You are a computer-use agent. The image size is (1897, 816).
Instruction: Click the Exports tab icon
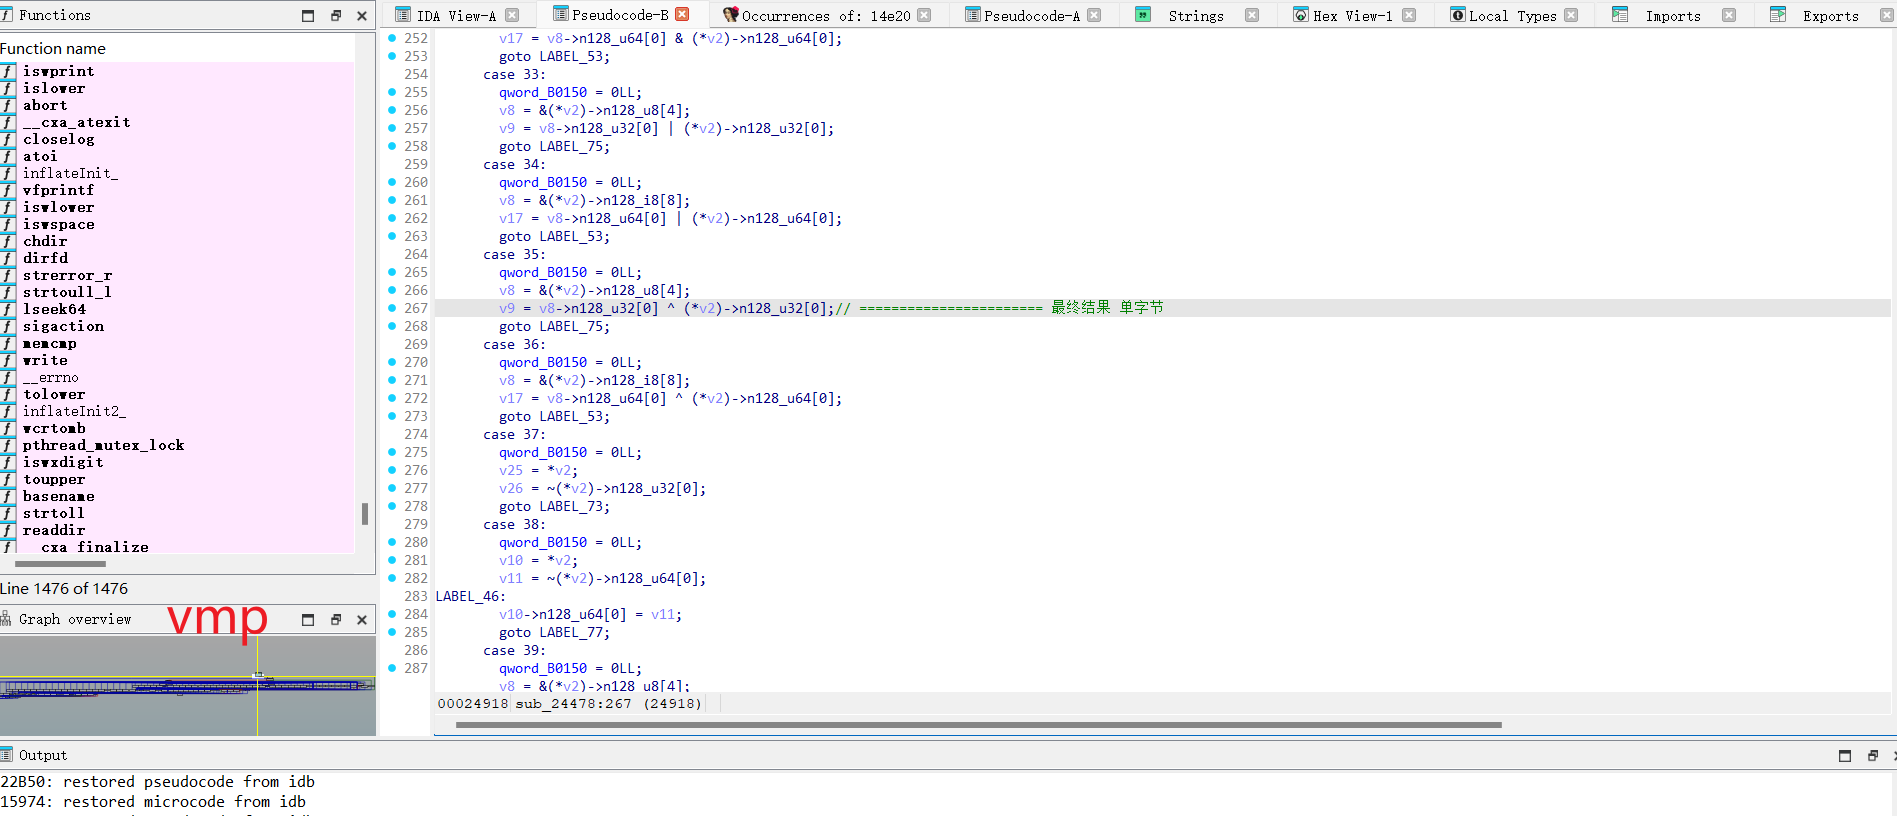coord(1778,15)
